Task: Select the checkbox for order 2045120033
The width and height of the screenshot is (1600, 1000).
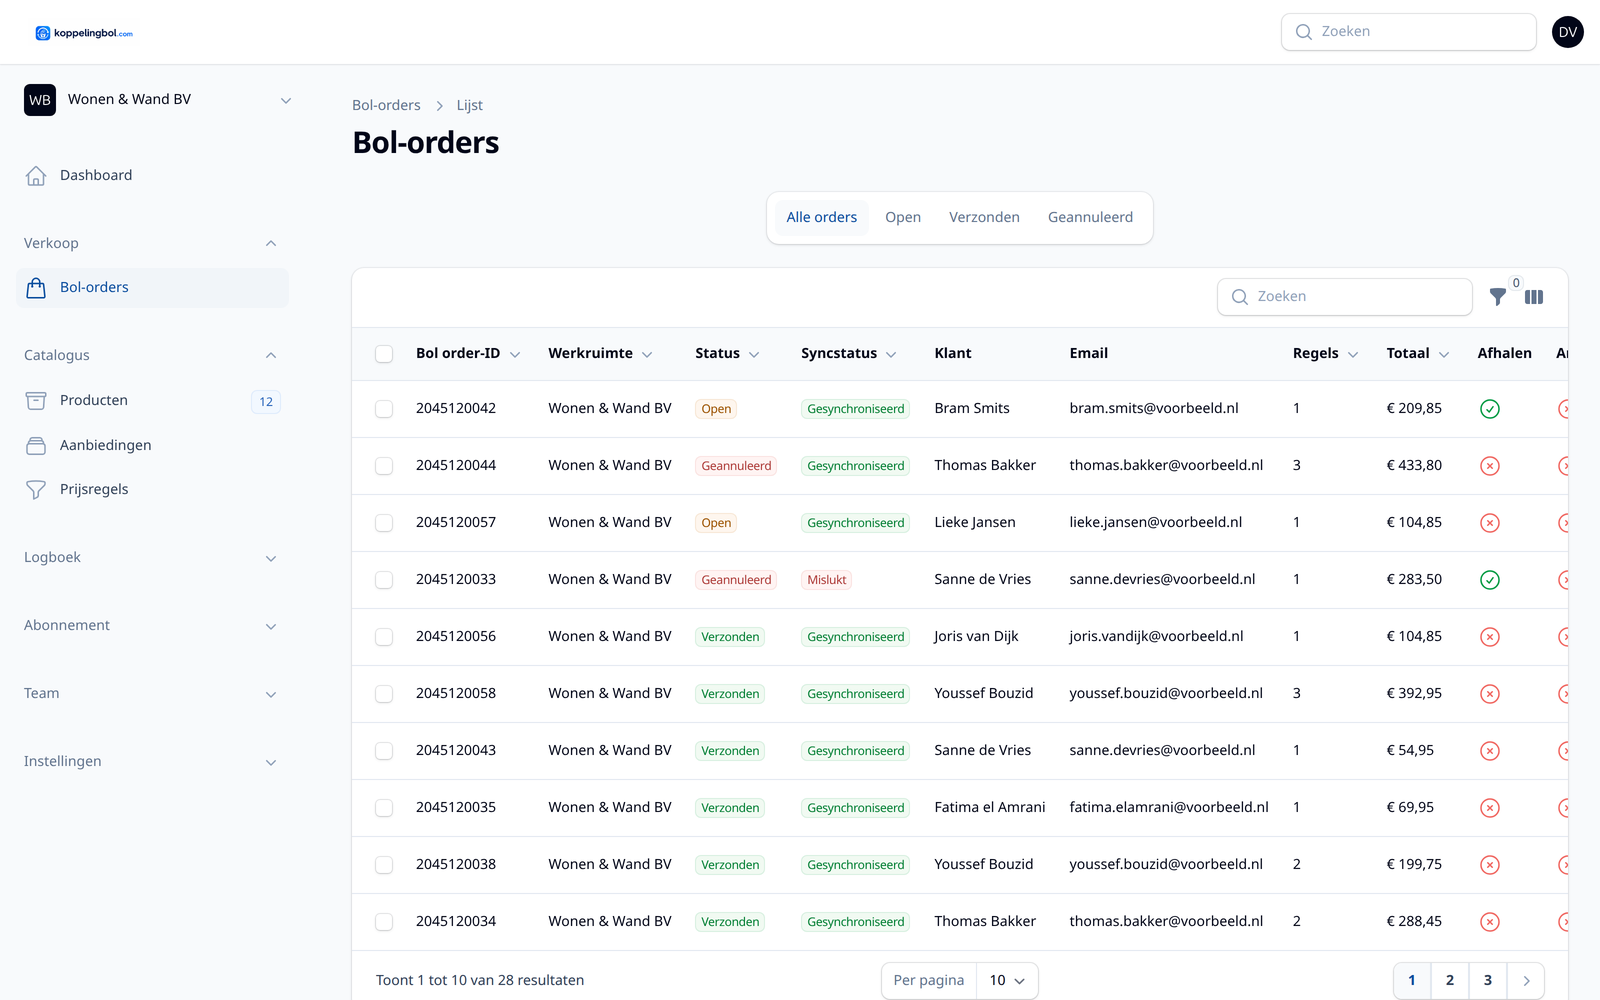Action: pos(384,580)
